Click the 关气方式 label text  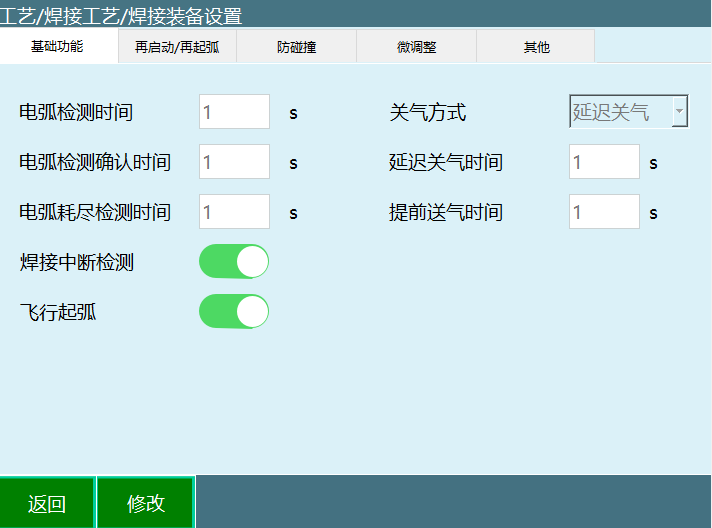click(428, 113)
